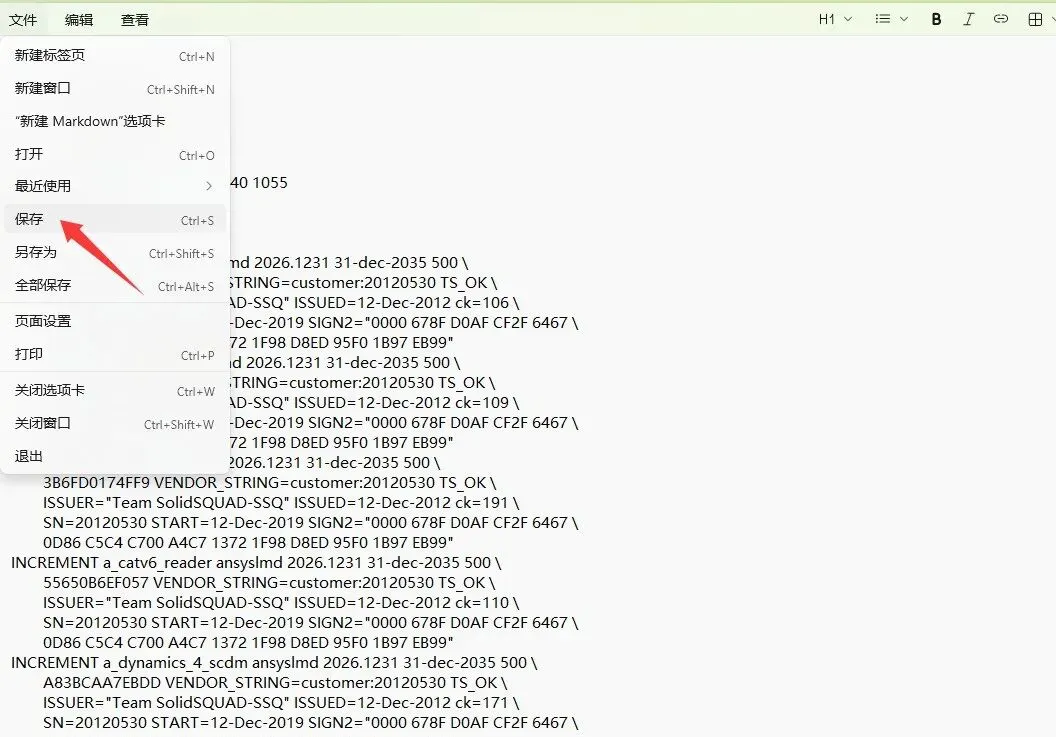
Task: Click the partially hidden line ending ck=109
Action: [374, 403]
